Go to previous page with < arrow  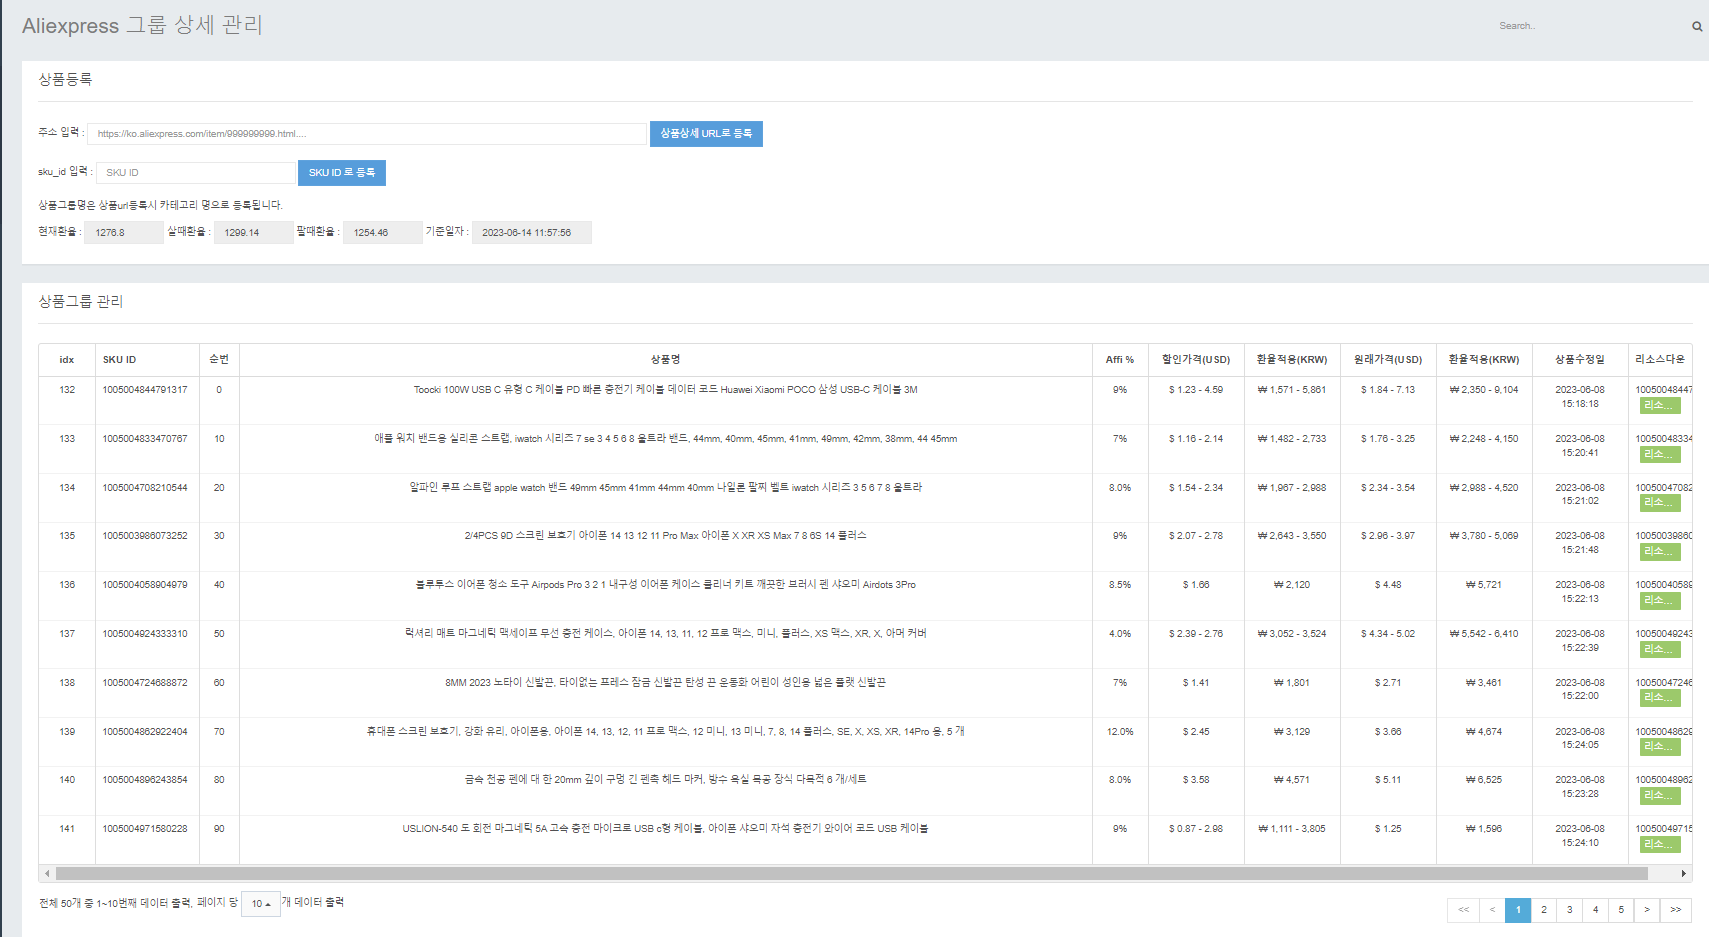tap(1492, 910)
